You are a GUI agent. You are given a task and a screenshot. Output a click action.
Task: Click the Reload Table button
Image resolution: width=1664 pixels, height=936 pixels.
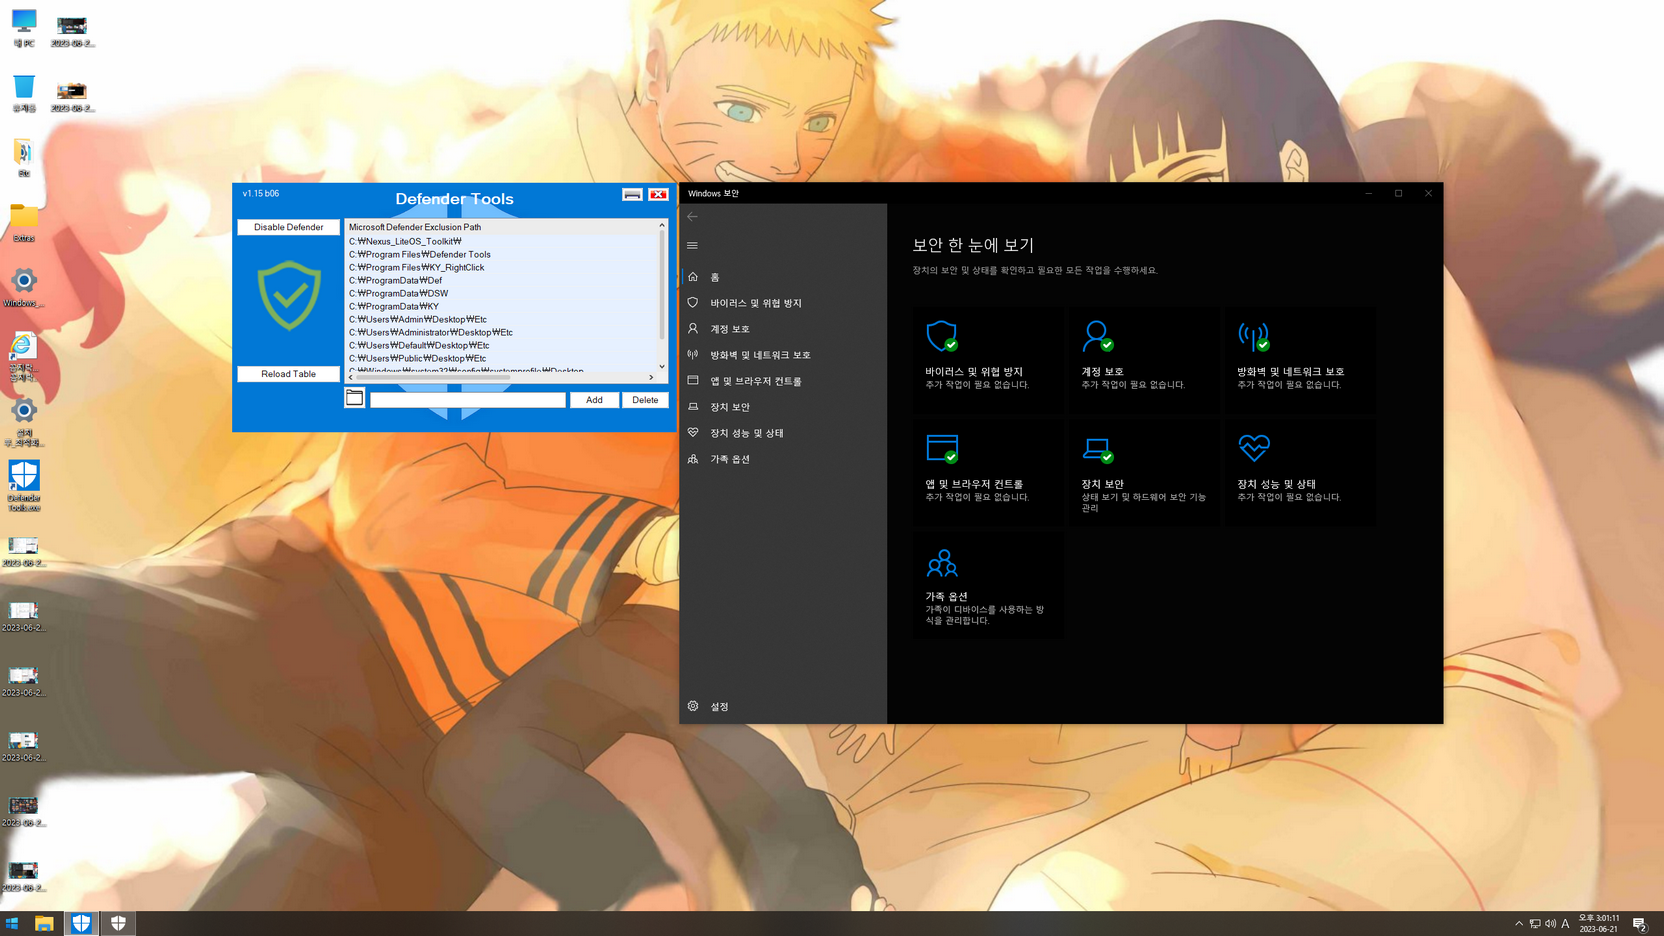(288, 374)
